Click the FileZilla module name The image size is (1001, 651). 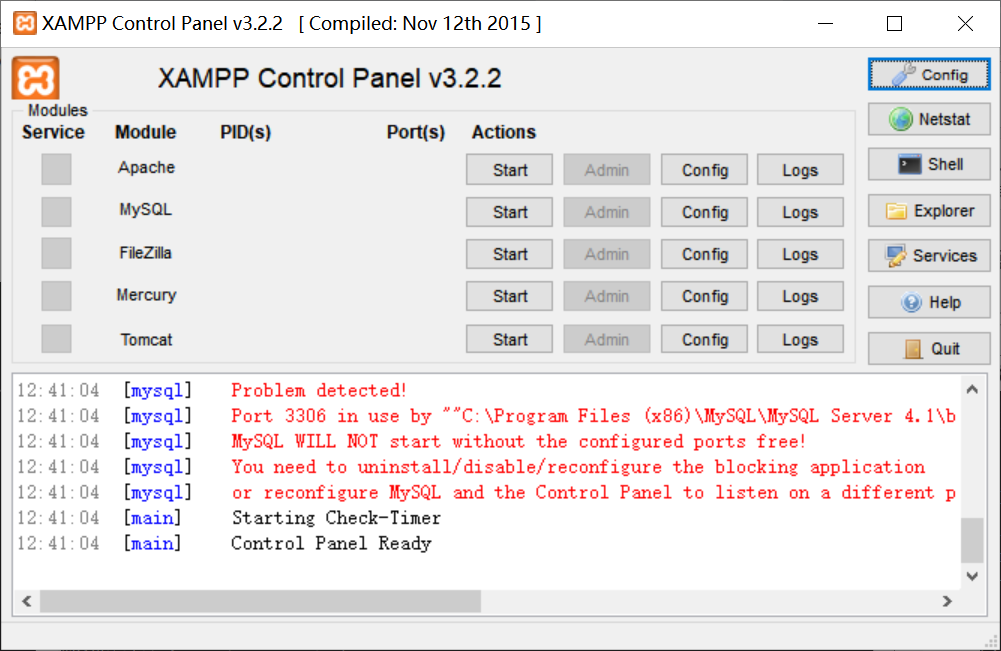pyautogui.click(x=146, y=253)
